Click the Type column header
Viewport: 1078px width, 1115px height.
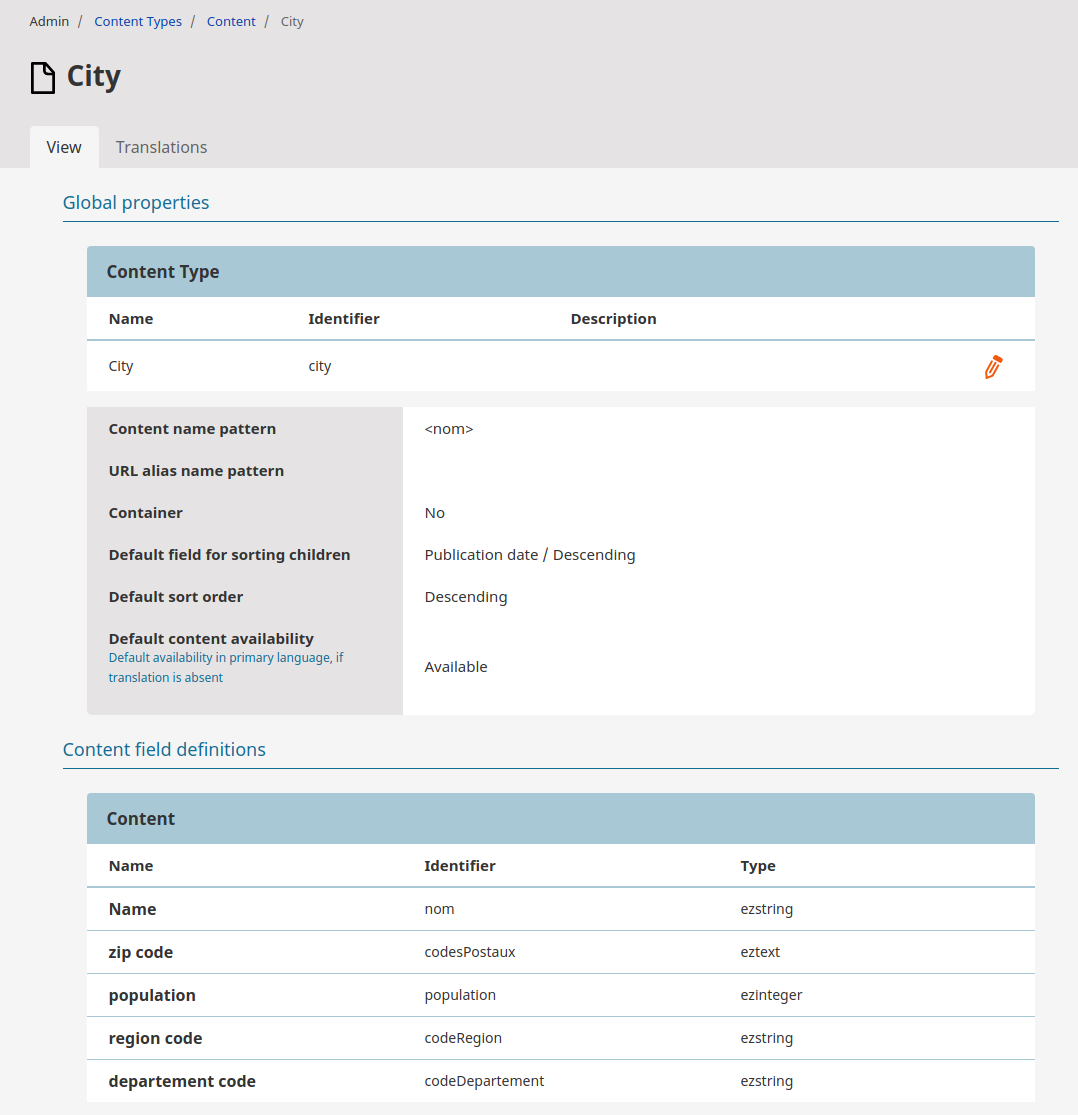pos(758,866)
